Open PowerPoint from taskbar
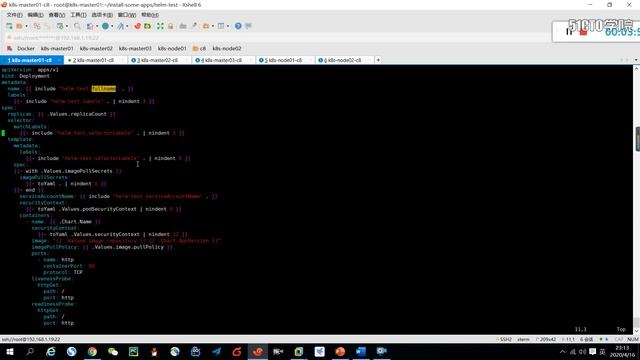The image size is (640, 360). point(340,351)
